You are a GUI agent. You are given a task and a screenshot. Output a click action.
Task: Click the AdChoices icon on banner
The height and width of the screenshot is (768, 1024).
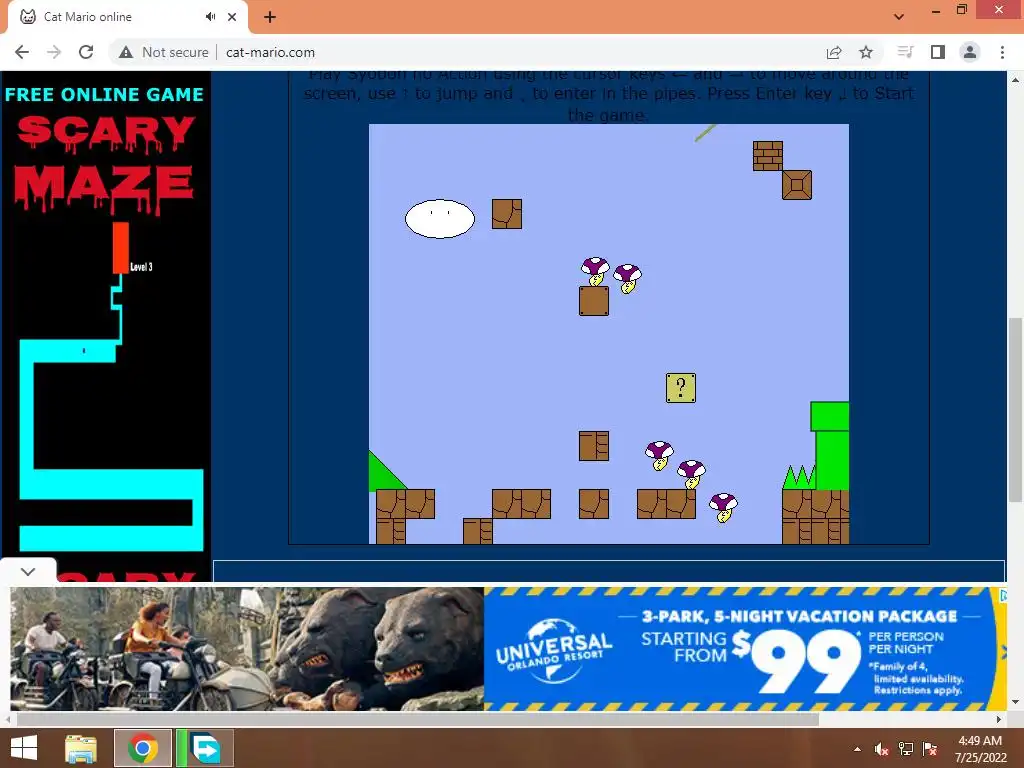click(1003, 595)
